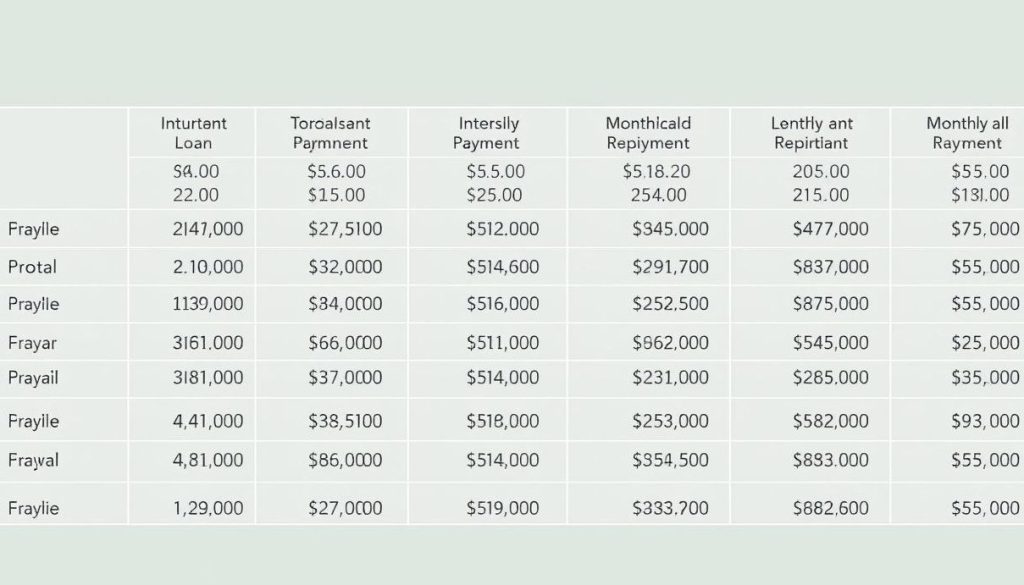Click the "Prayail" row label
This screenshot has width=1024, height=585.
(34, 378)
